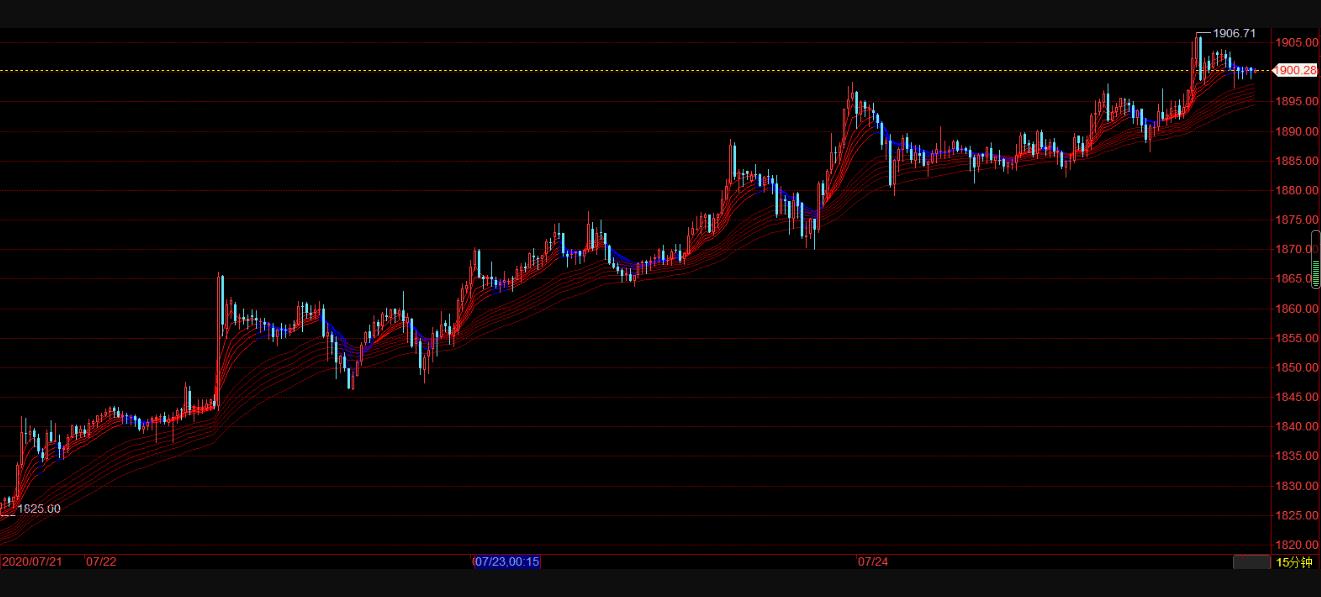Click the 1825.00 price axis label on right
Screen dimensions: 1321x597
tap(1296, 516)
